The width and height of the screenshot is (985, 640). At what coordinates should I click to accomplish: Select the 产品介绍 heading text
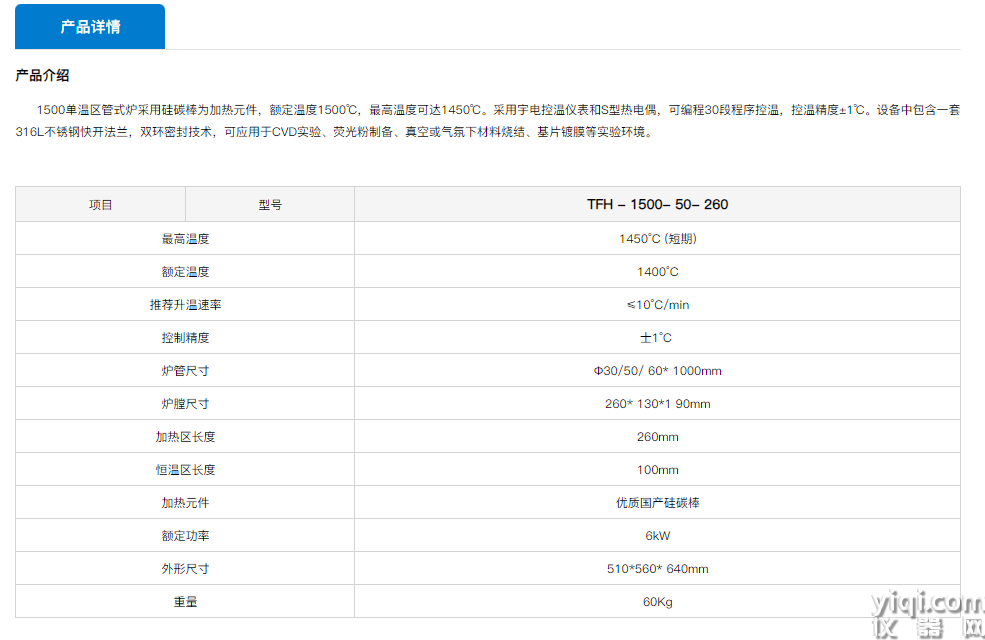(42, 75)
